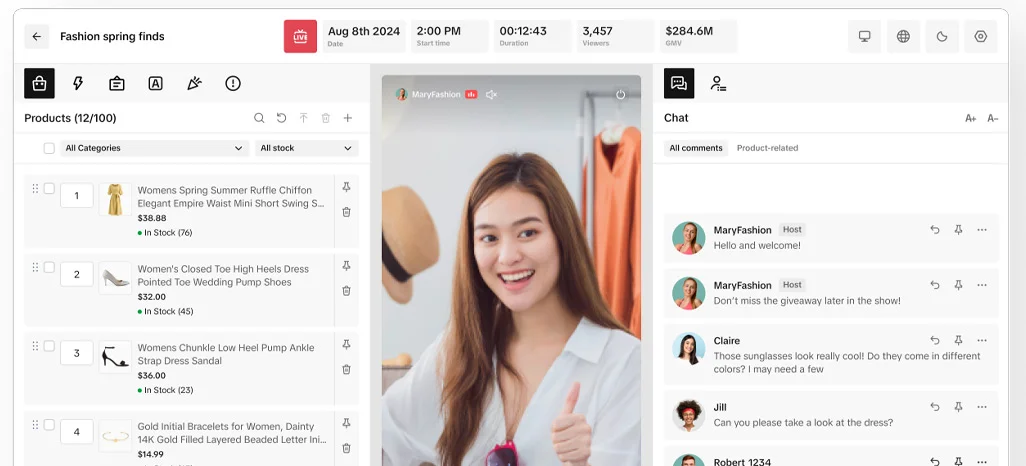Click the product 2 order number field

click(77, 274)
